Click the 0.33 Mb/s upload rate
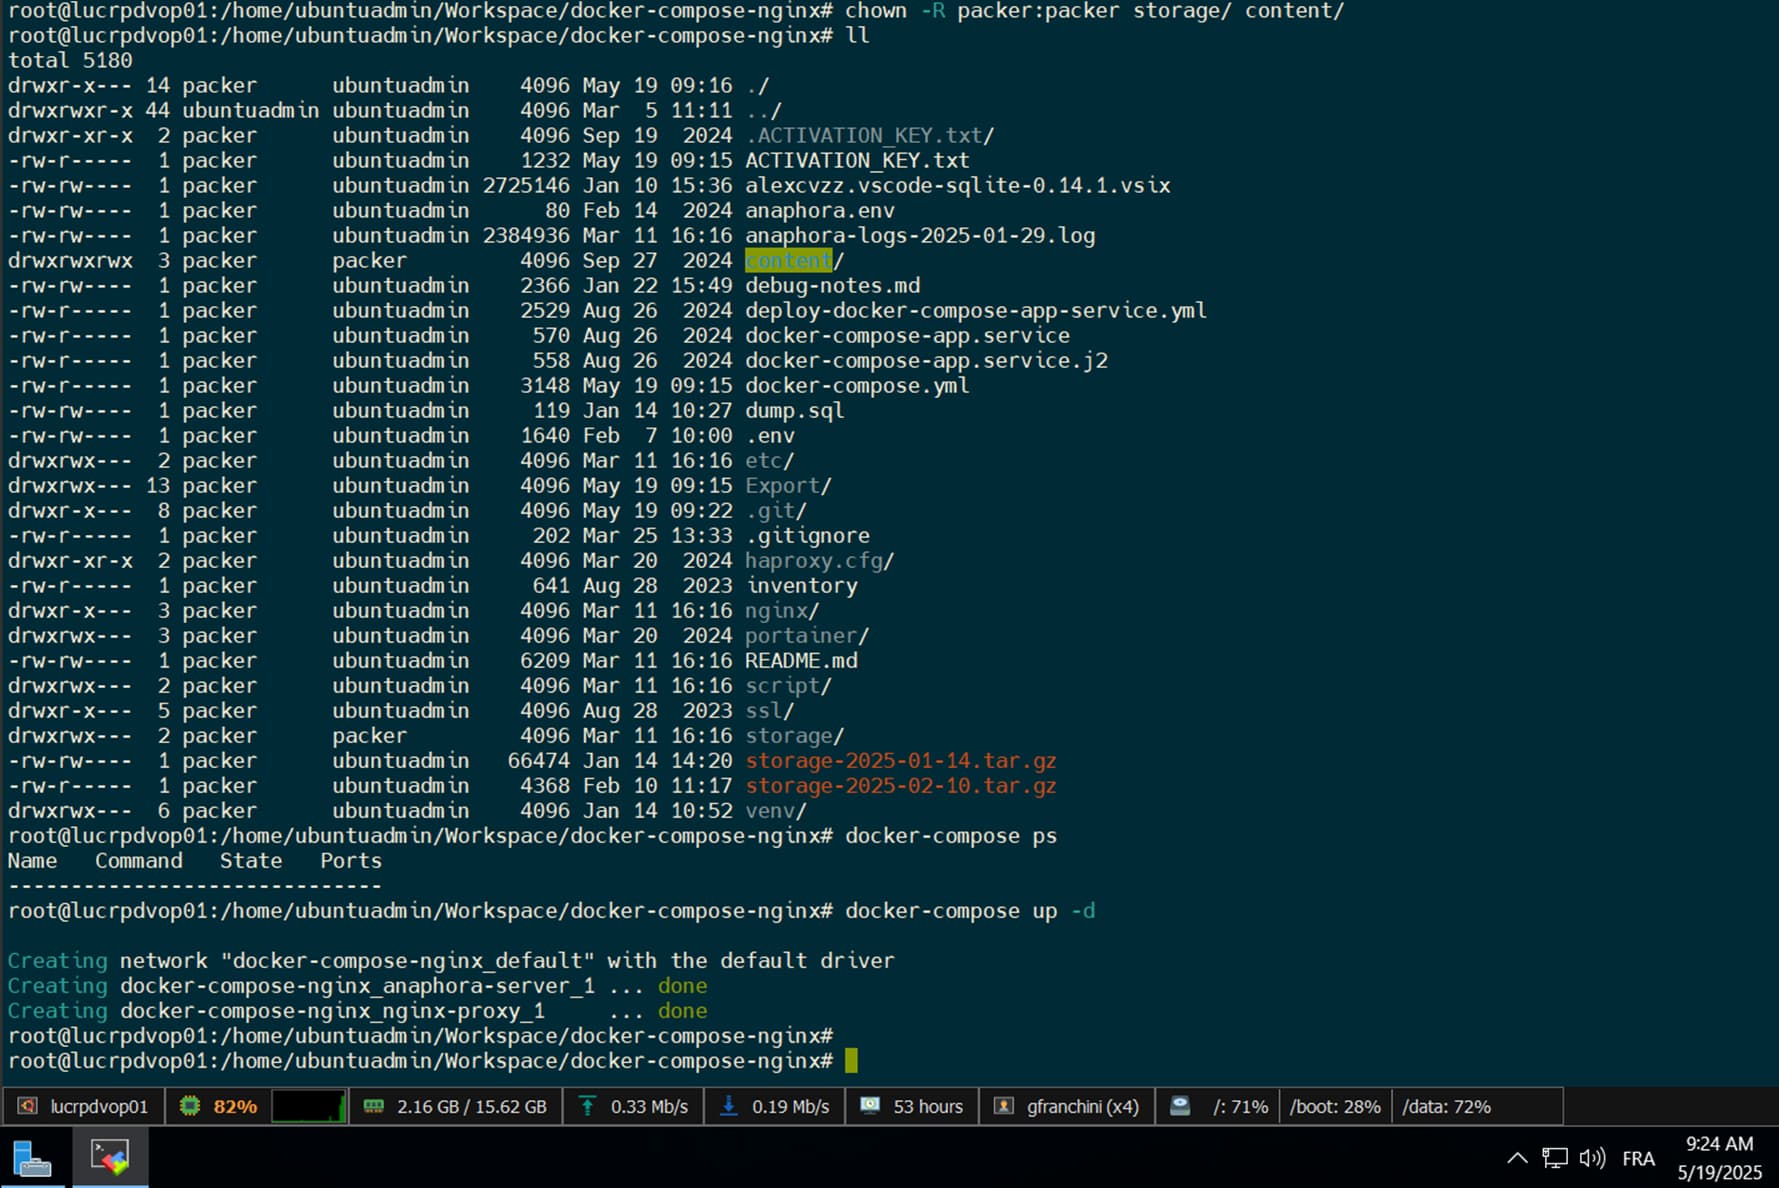The width and height of the screenshot is (1779, 1188). tap(649, 1106)
